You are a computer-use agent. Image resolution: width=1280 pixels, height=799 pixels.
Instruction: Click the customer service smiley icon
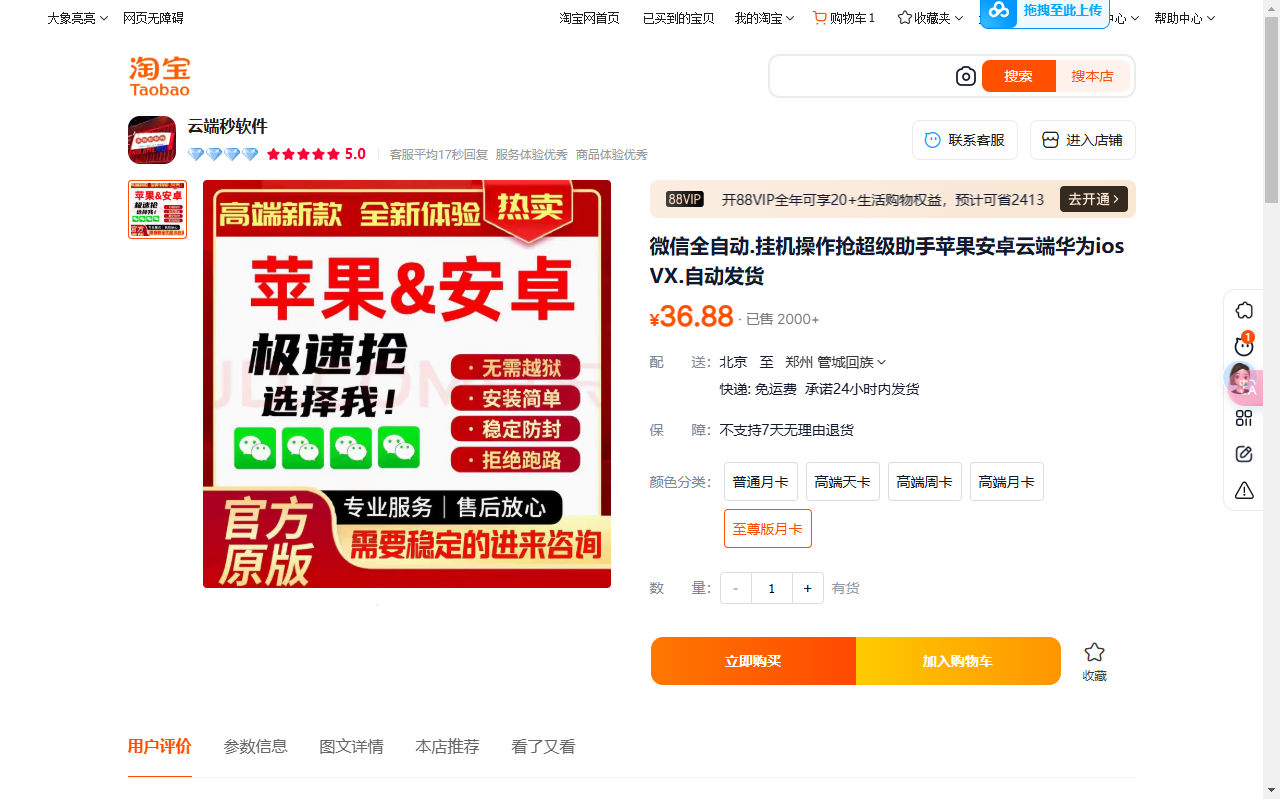pos(933,140)
